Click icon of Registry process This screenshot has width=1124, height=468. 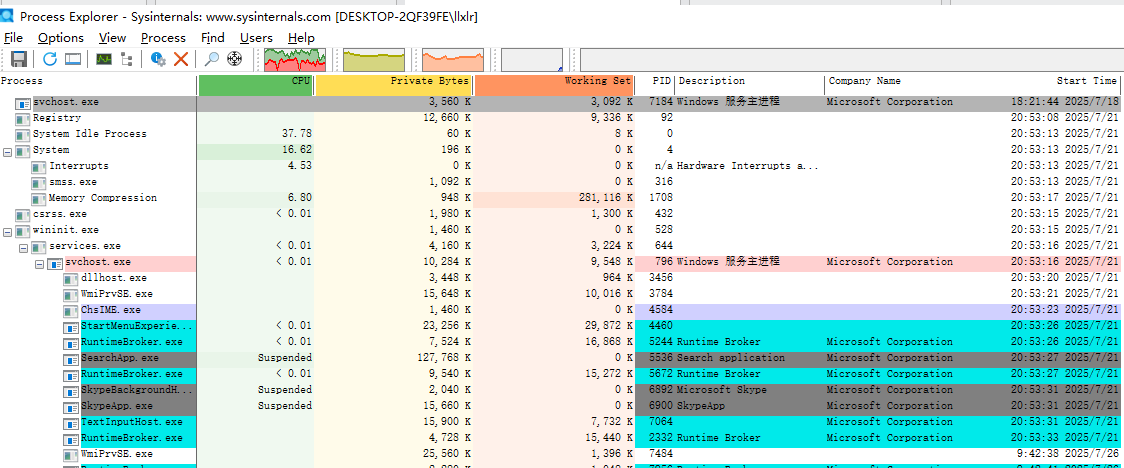pyautogui.click(x=23, y=118)
